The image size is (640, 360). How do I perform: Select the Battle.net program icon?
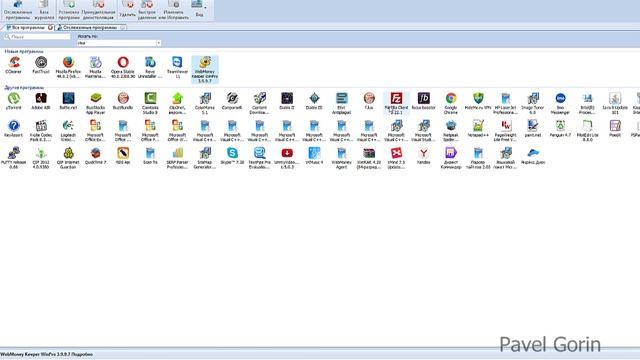pos(68,101)
